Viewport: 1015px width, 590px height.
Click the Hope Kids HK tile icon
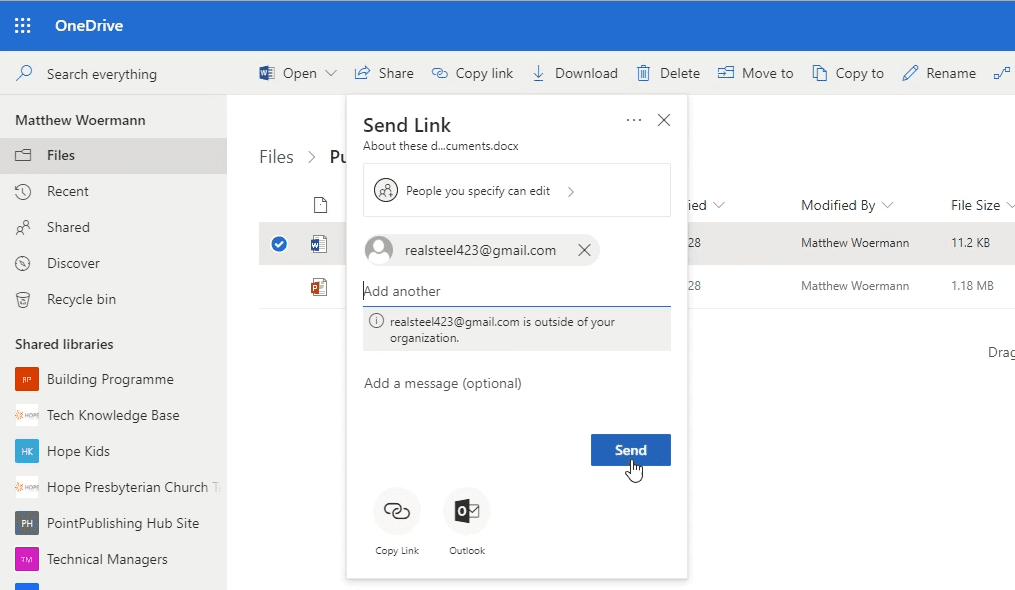click(27, 451)
